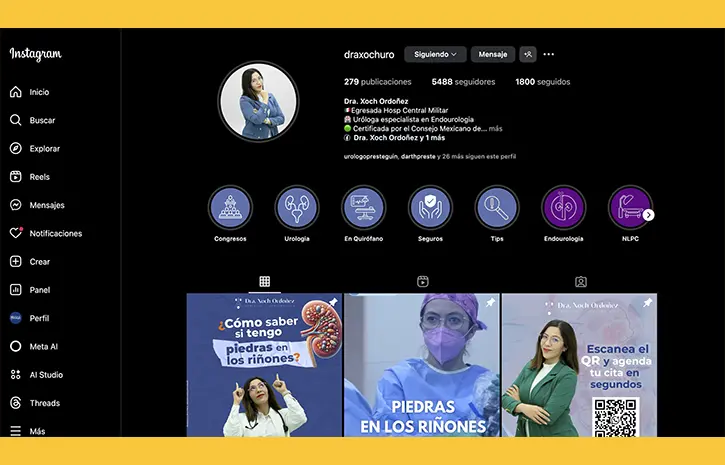Switch to posts grid tab

(264, 281)
